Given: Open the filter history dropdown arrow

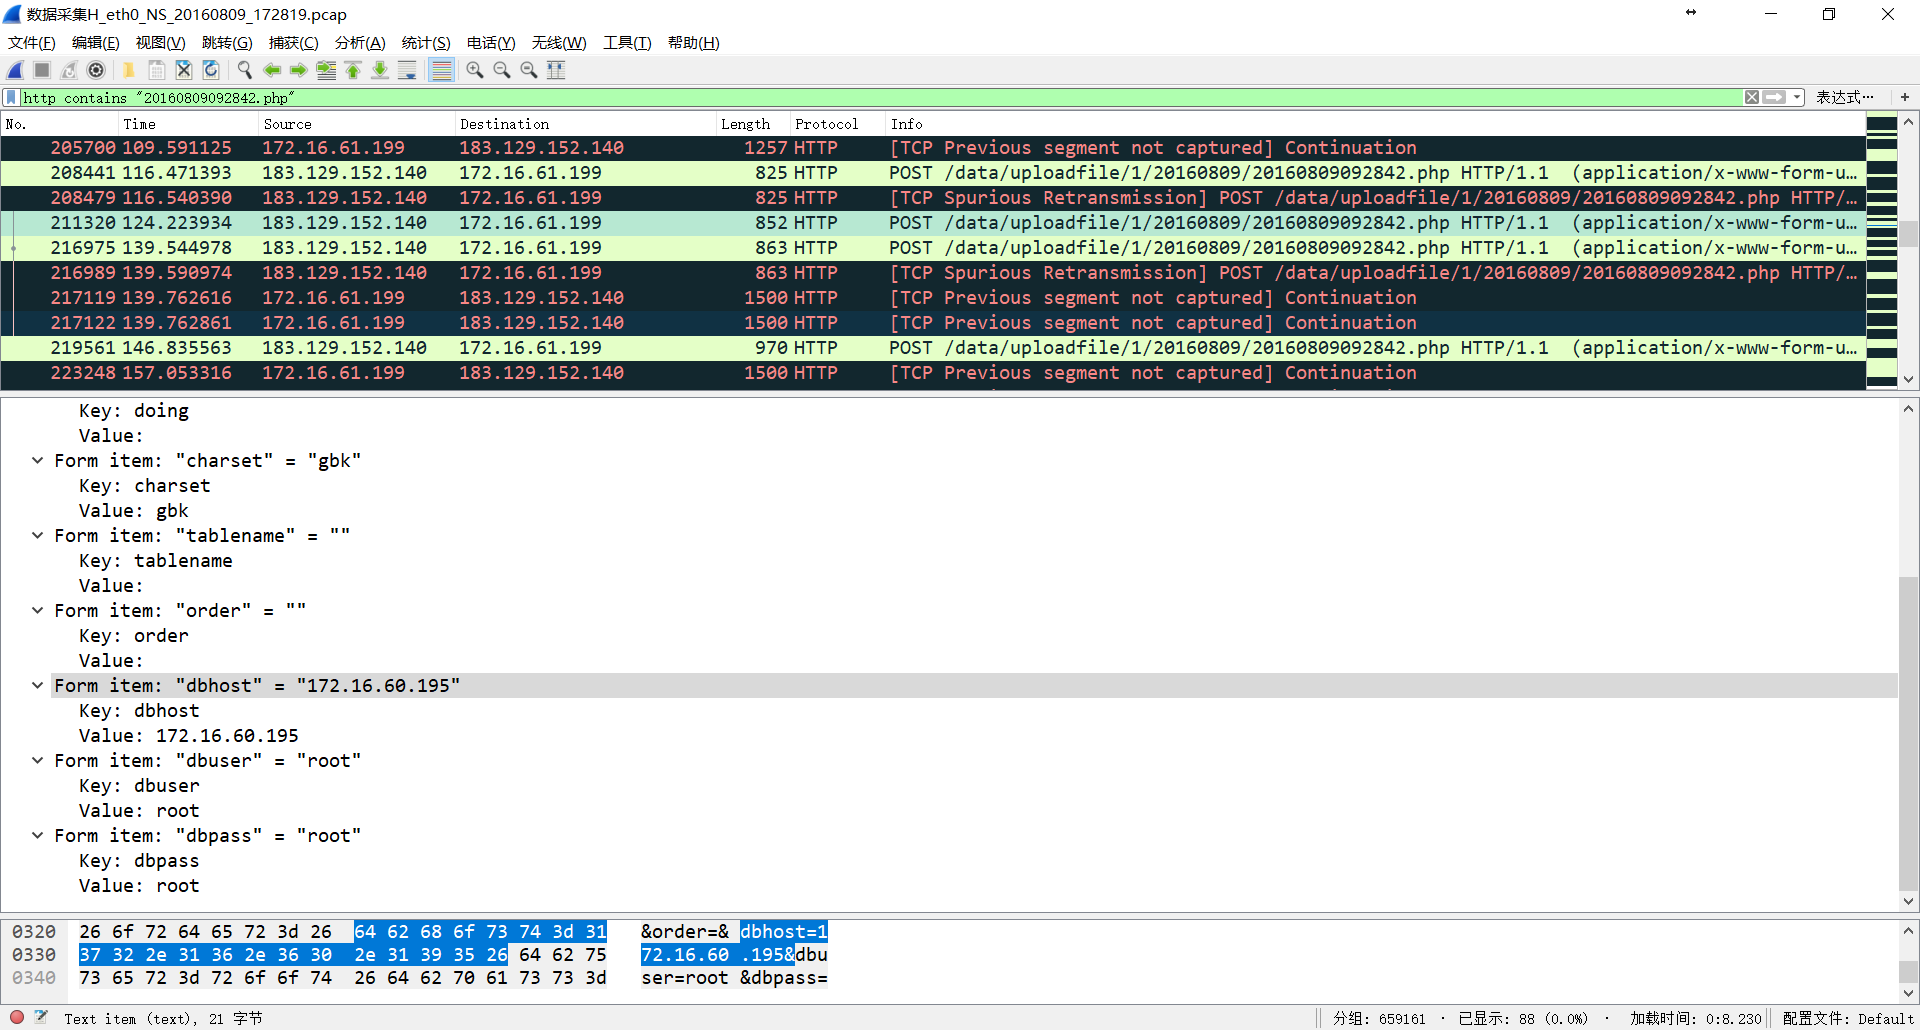Looking at the screenshot, I should [x=1797, y=97].
